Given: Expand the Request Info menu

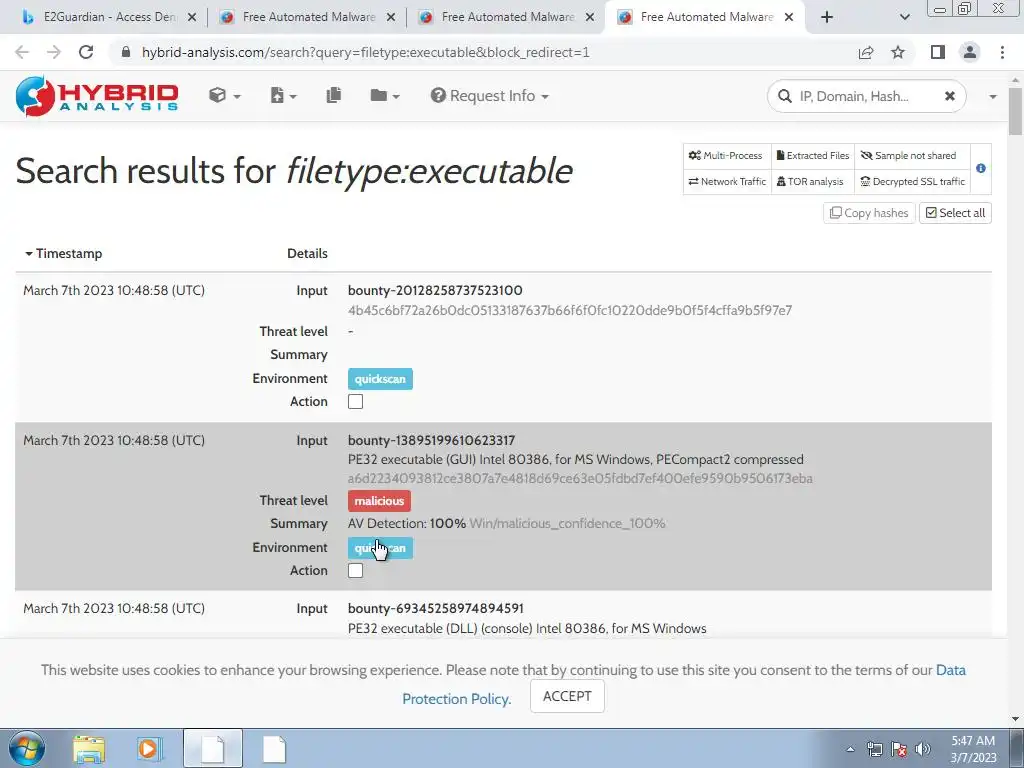Looking at the screenshot, I should [x=489, y=96].
